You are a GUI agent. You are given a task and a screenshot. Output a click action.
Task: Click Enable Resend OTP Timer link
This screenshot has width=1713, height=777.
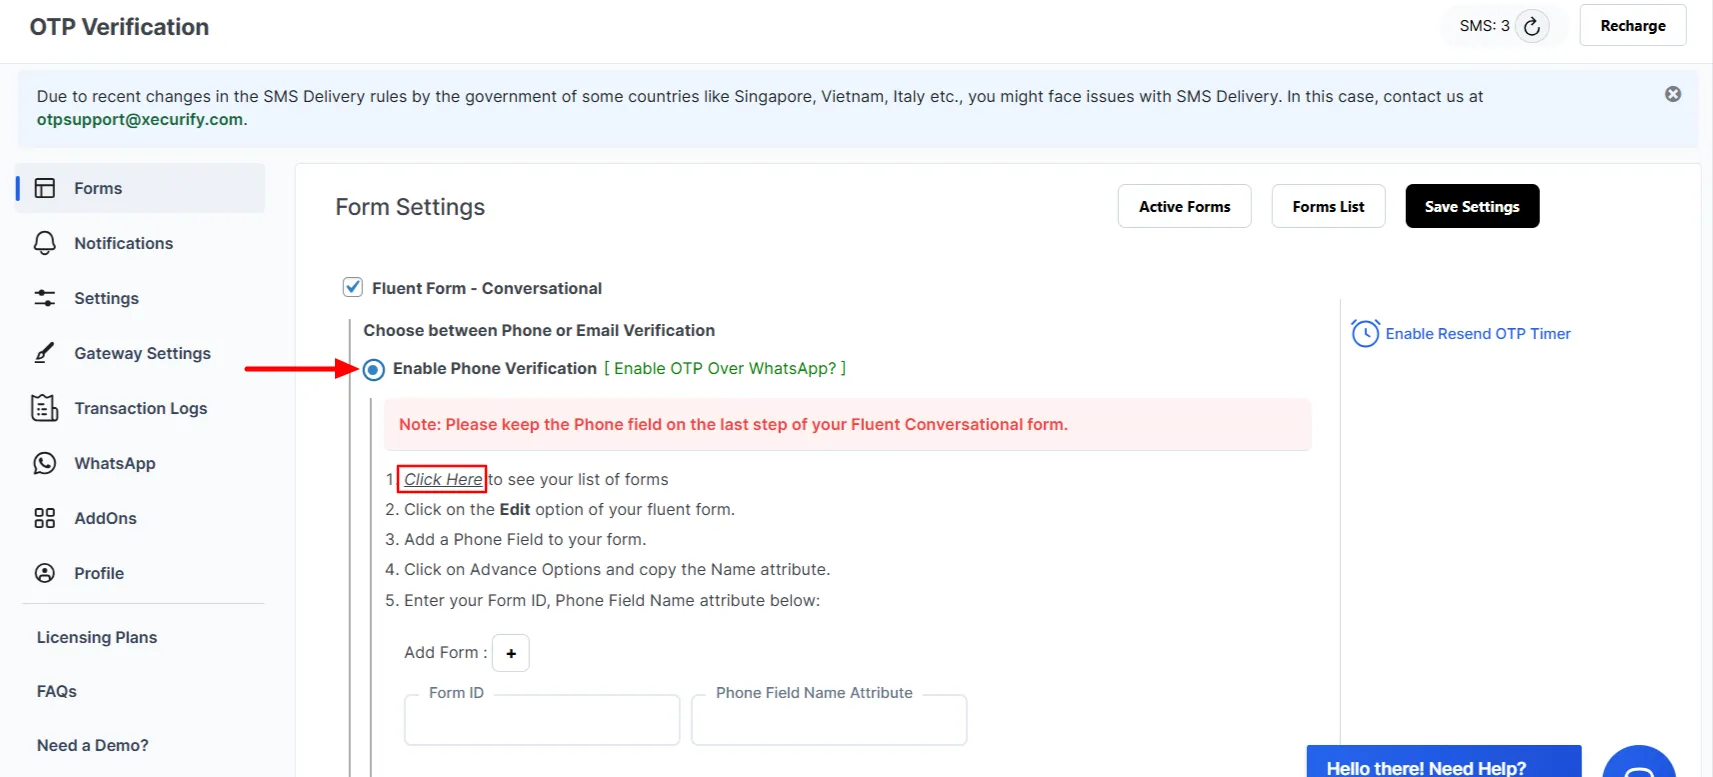pyautogui.click(x=1477, y=334)
